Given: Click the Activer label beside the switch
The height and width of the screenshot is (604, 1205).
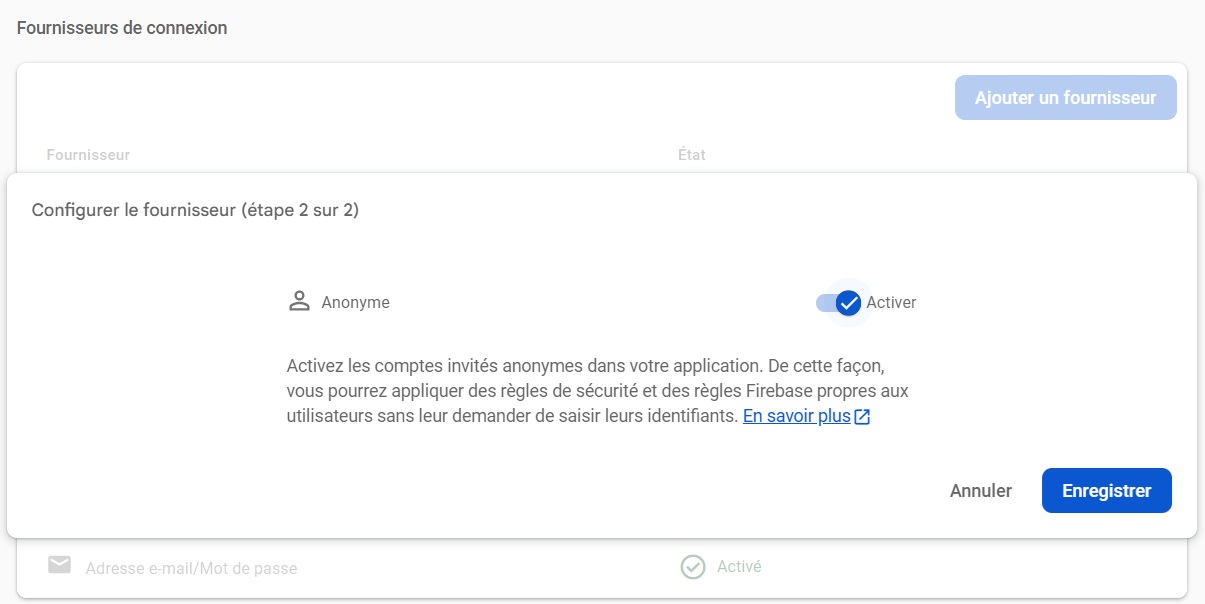Looking at the screenshot, I should 891,302.
